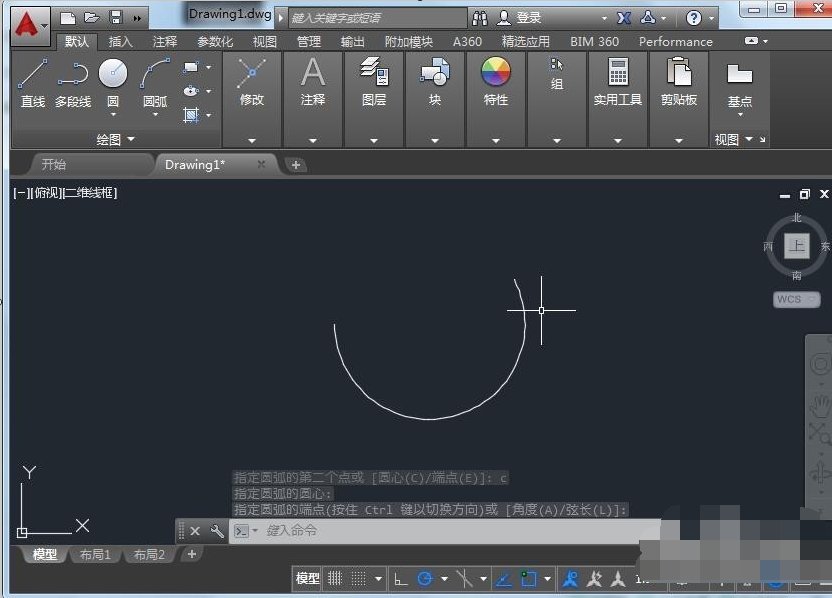The image size is (832, 598).
Task: Expand the Draw (绘图) panel
Action: coord(116,139)
